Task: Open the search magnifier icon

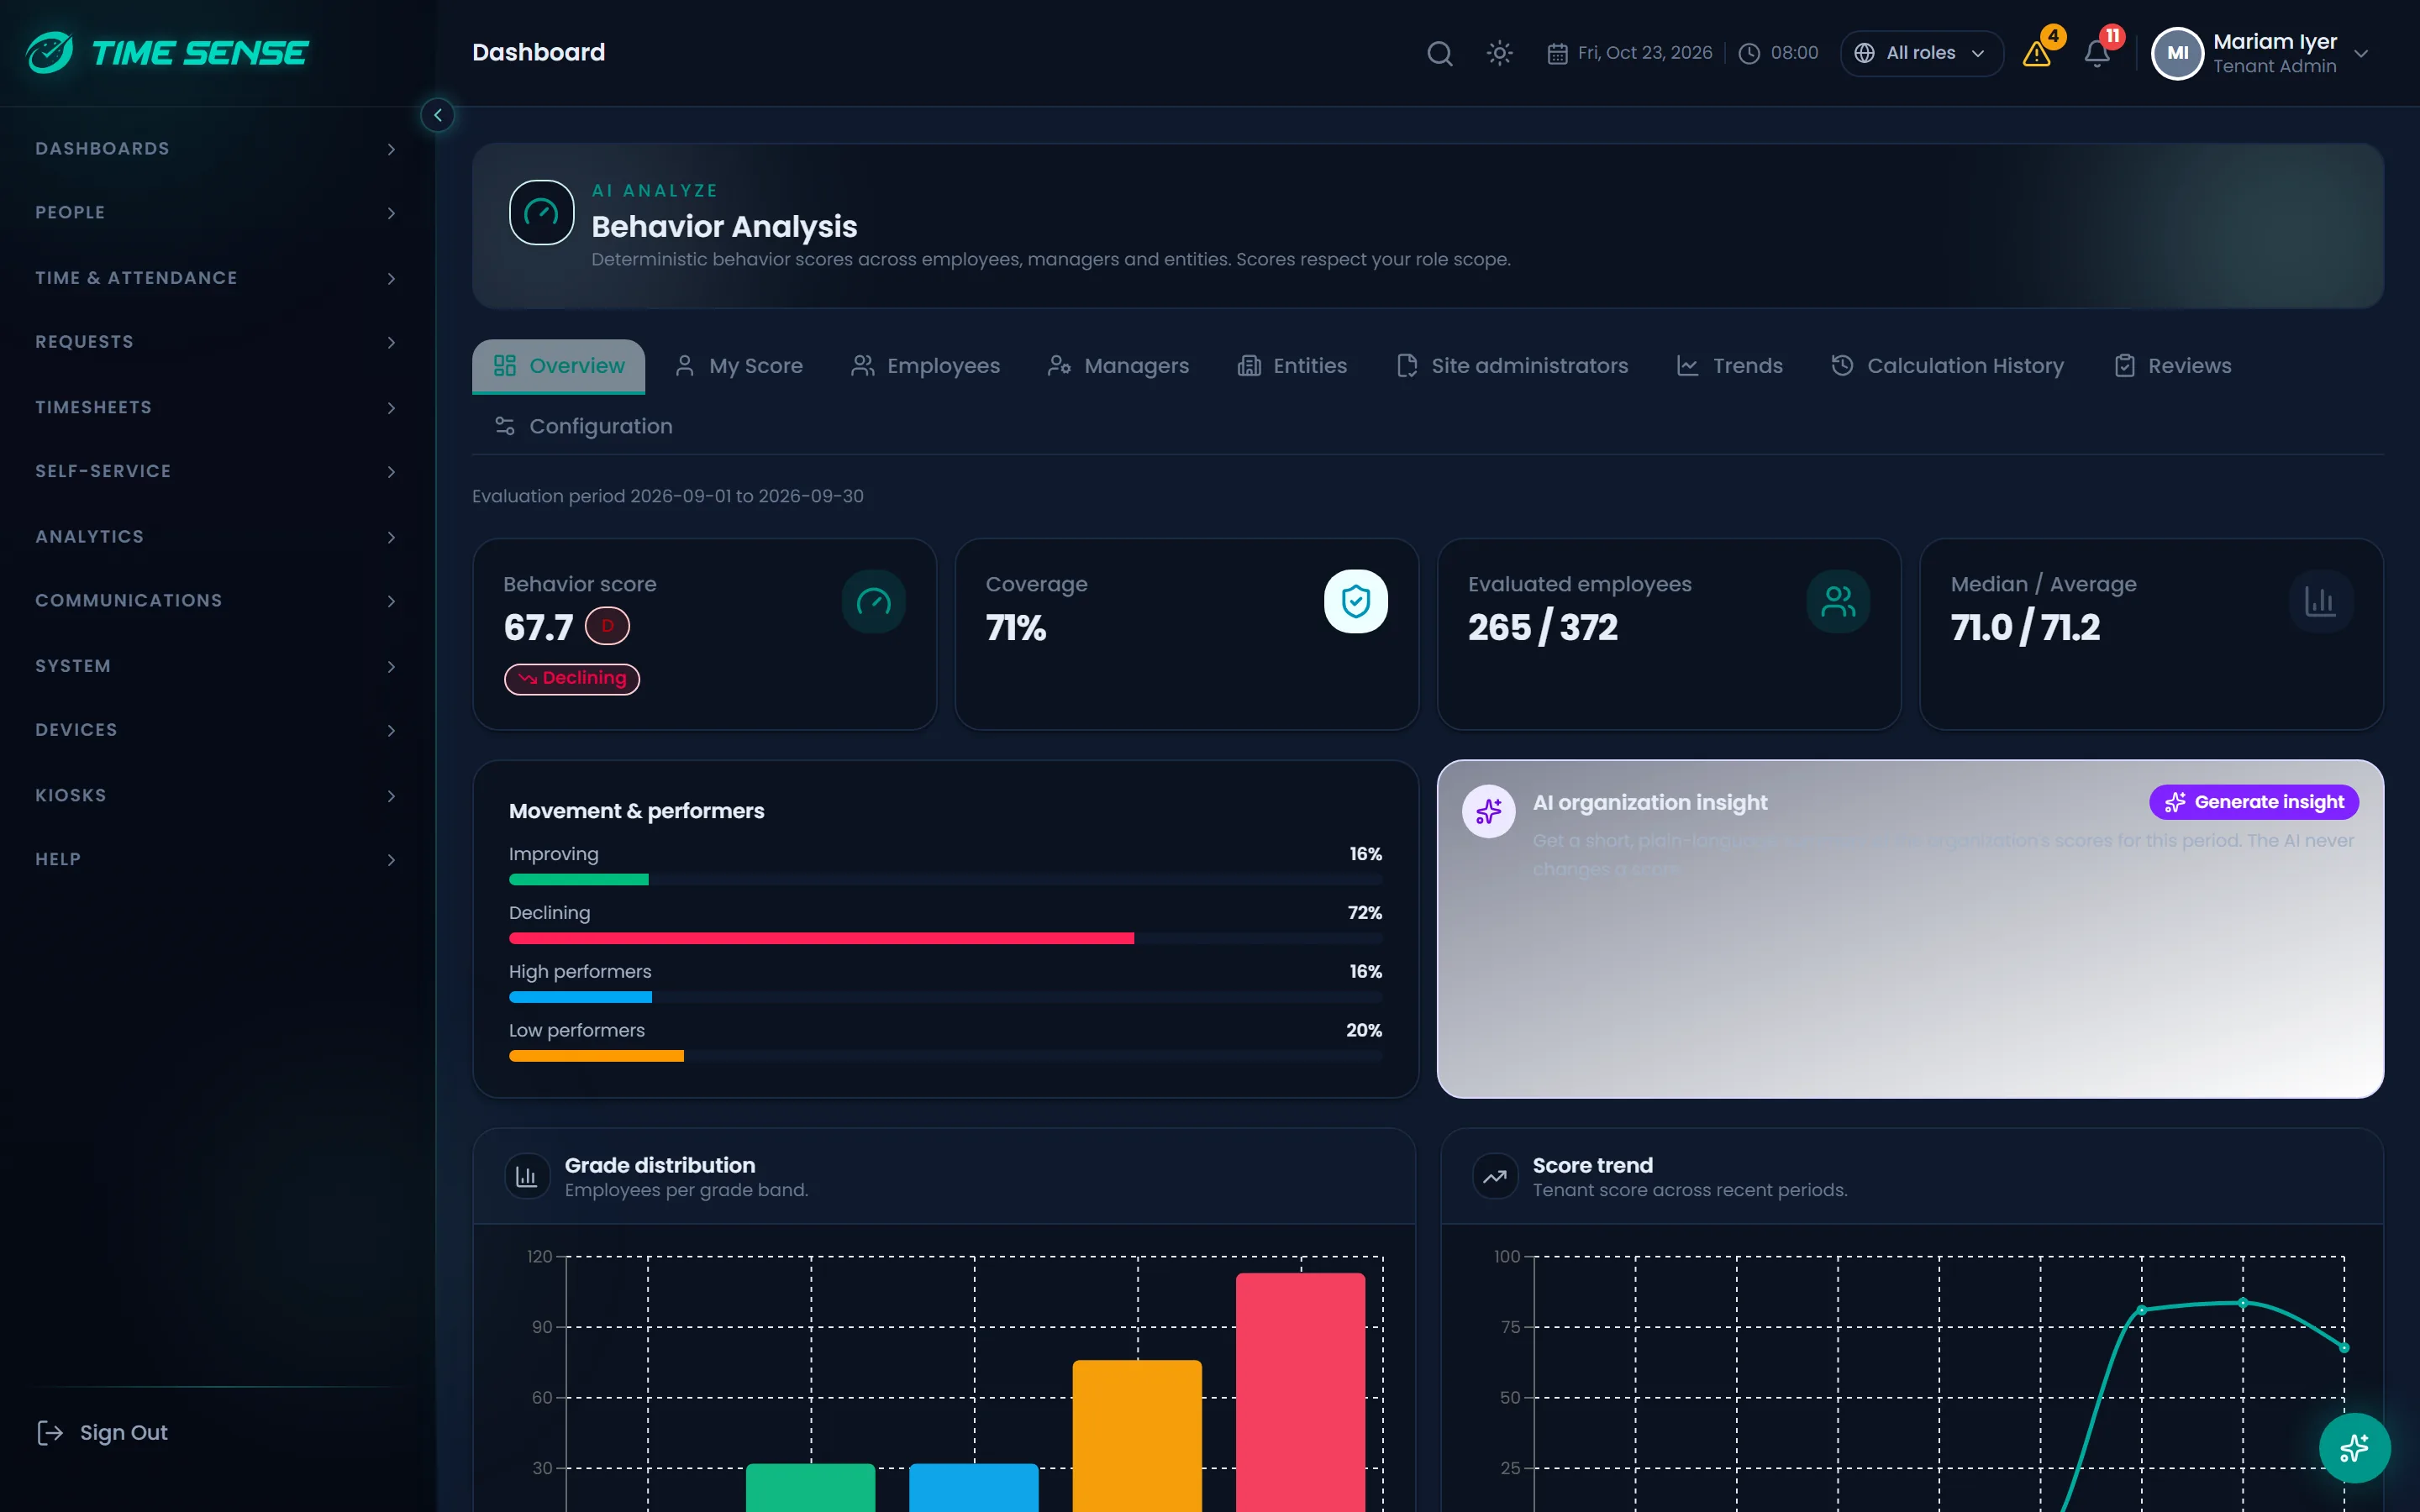Action: pos(1439,53)
